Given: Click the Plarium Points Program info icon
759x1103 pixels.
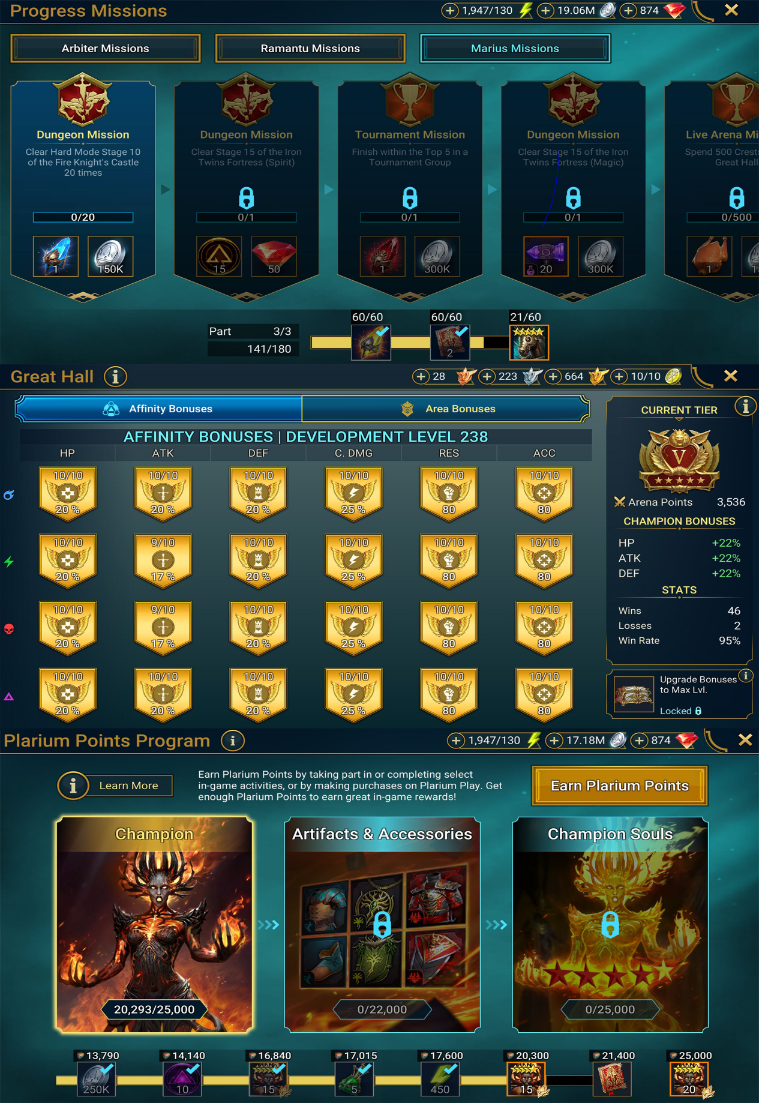Looking at the screenshot, I should (233, 740).
